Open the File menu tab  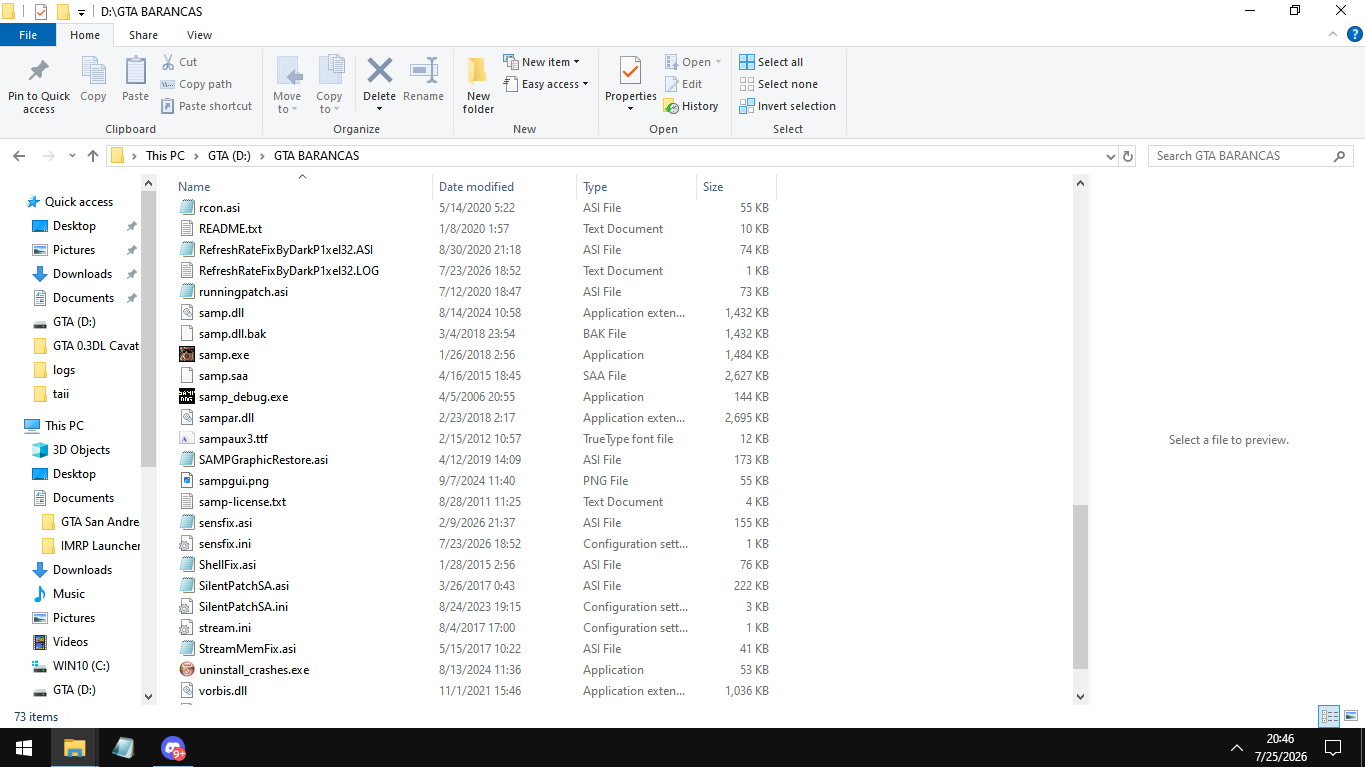(28, 35)
